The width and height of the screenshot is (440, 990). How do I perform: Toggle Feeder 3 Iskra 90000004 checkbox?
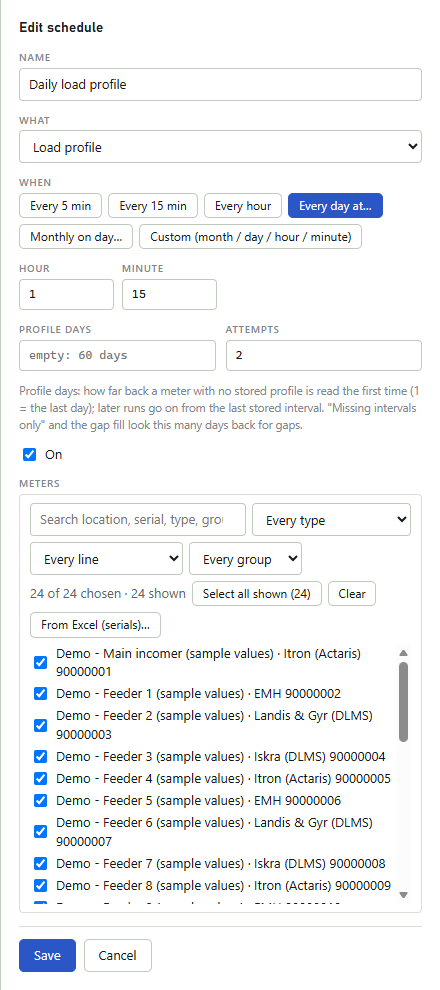click(40, 756)
